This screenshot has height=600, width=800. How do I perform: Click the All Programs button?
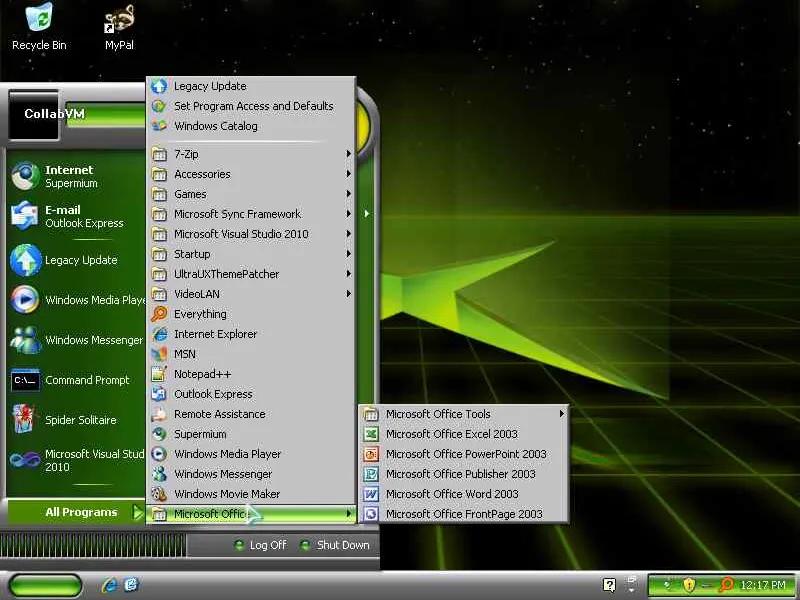[76, 512]
